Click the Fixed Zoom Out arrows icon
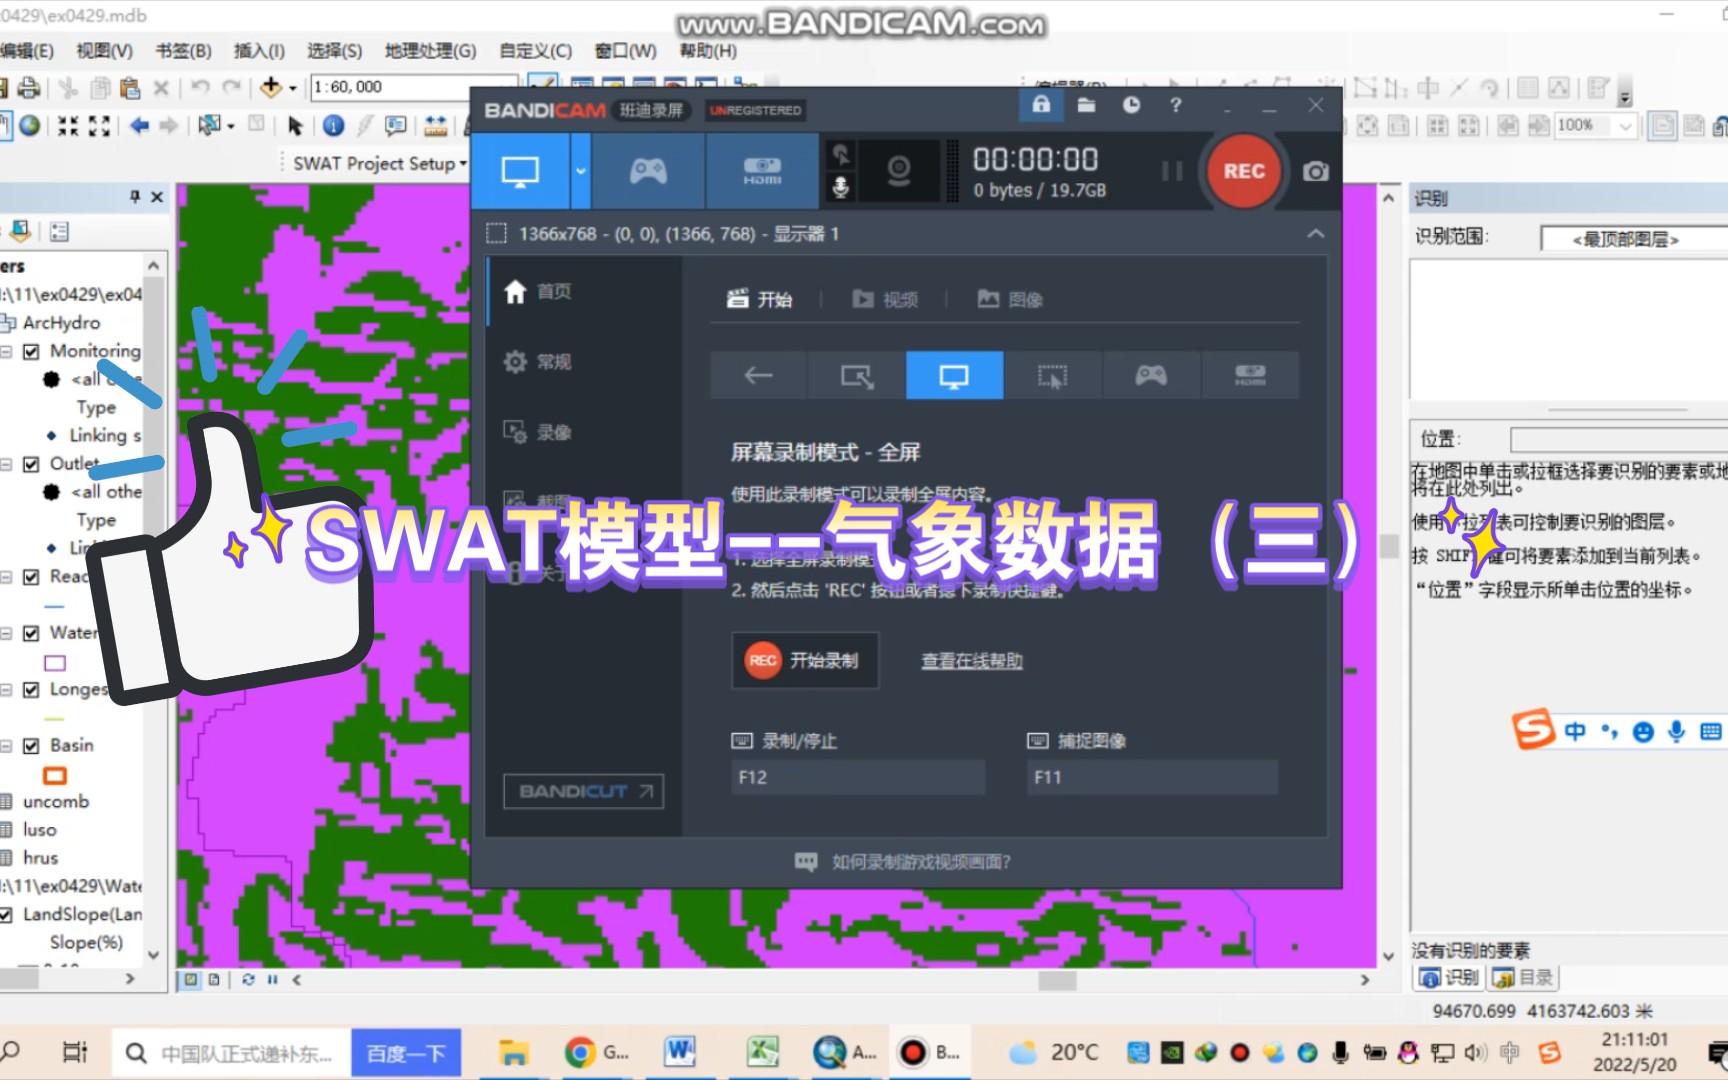Screen dimensions: 1728x1080 point(99,125)
